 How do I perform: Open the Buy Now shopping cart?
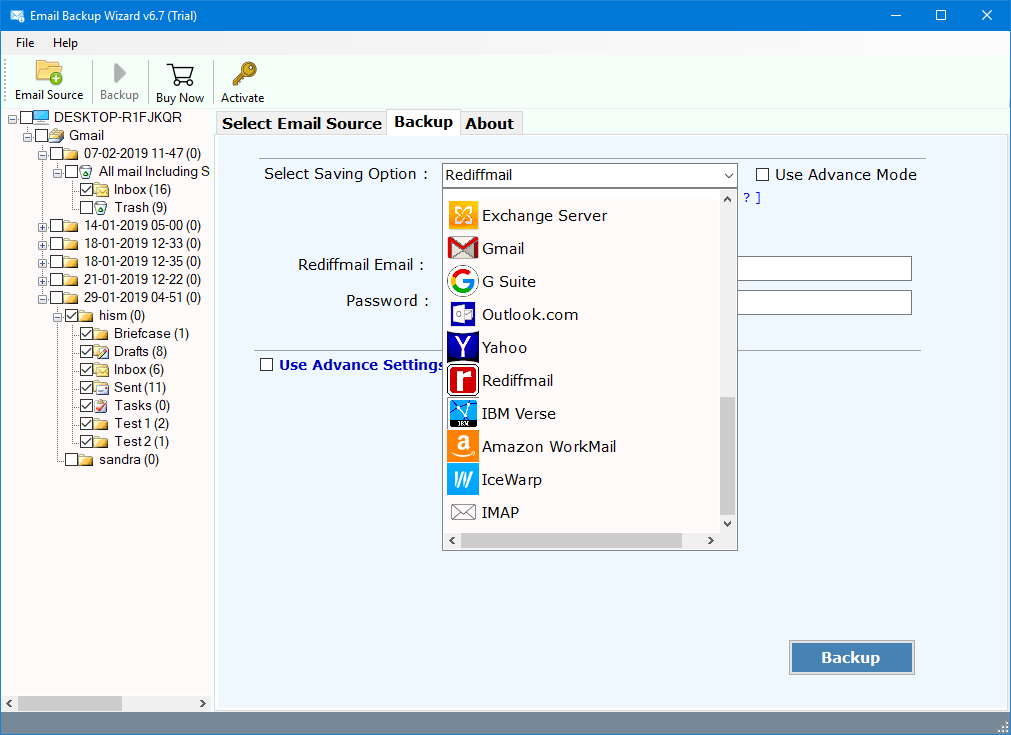180,74
